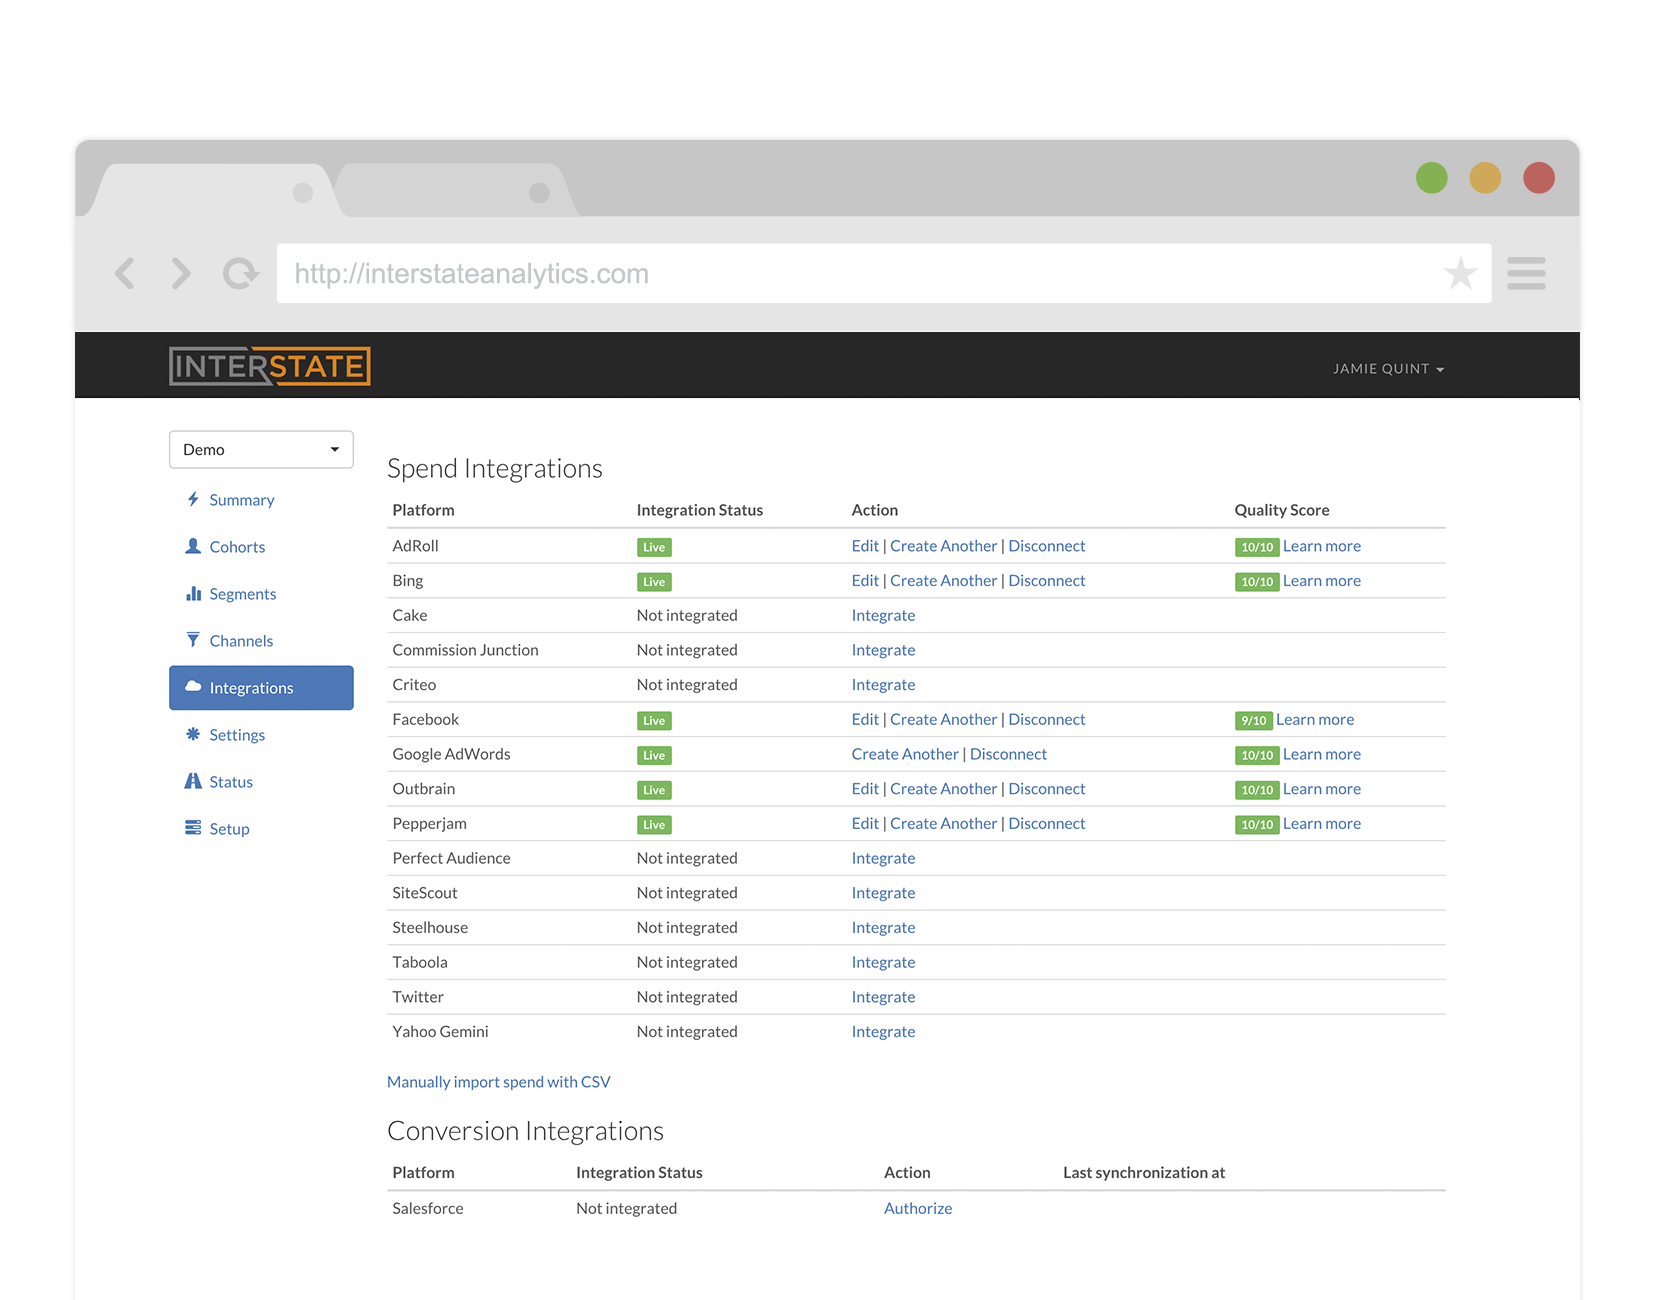Disconnect the Facebook integration
Image resolution: width=1656 pixels, height=1300 pixels.
tap(1046, 719)
